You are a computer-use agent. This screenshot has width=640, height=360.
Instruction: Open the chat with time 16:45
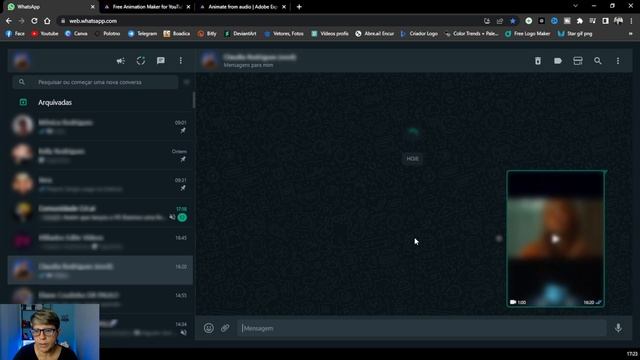(x=100, y=241)
